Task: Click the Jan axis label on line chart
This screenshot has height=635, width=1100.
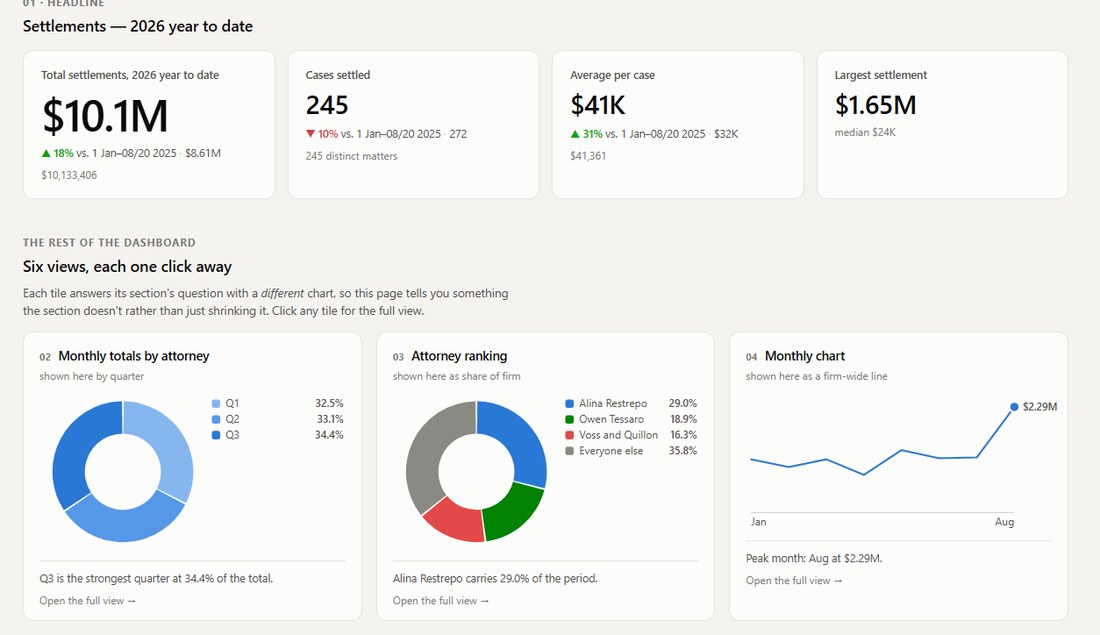Action: coord(758,522)
